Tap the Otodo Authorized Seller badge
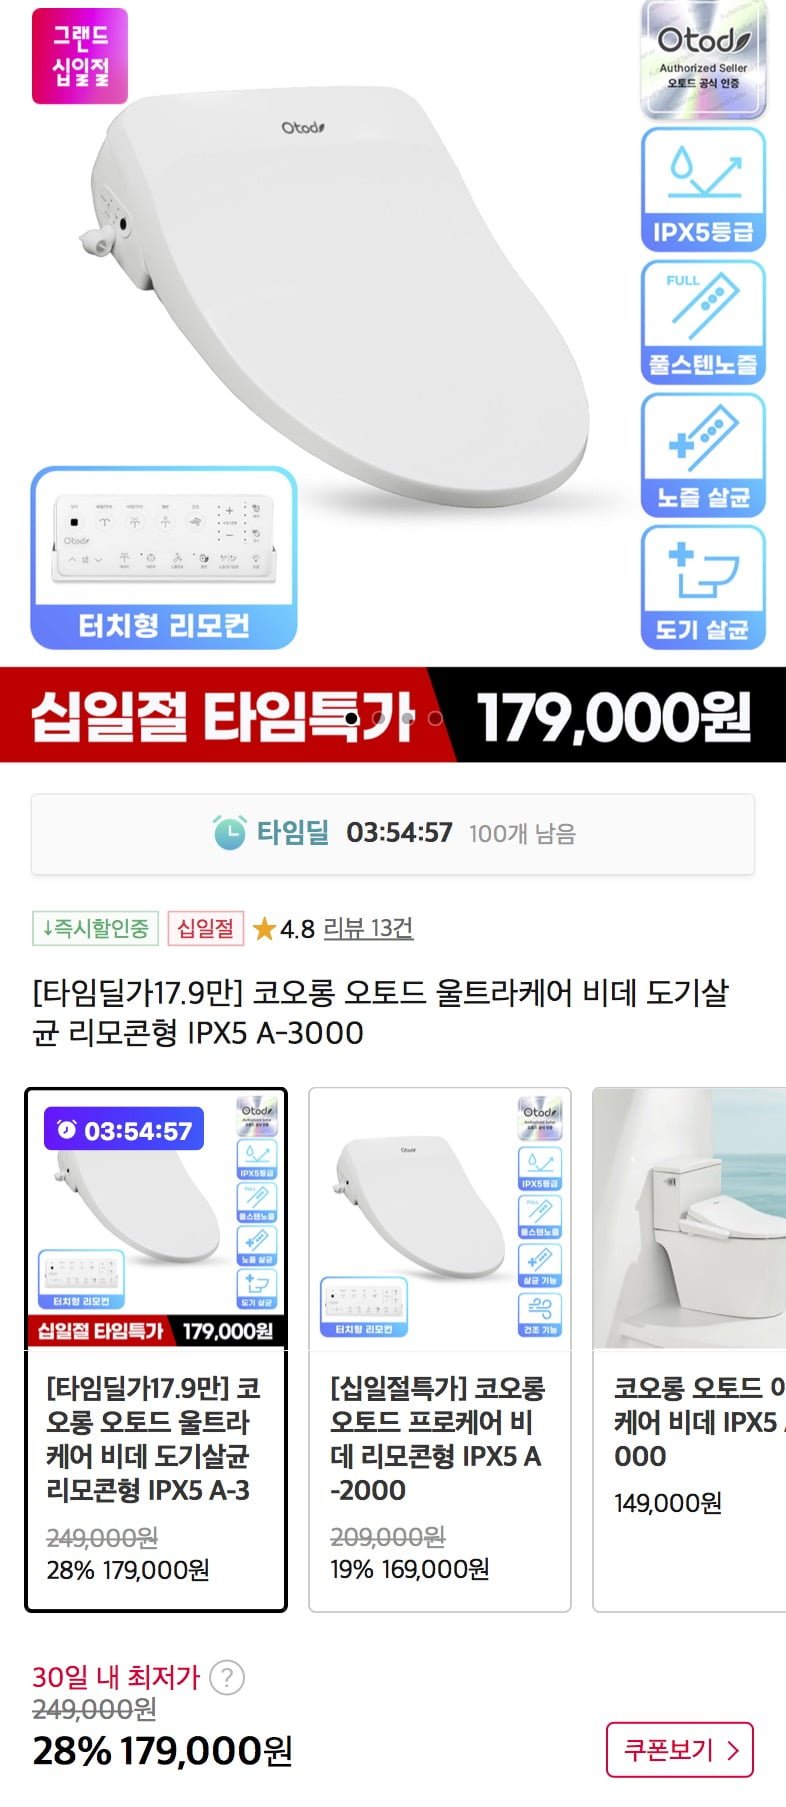The height and width of the screenshot is (1807, 786). (x=703, y=59)
